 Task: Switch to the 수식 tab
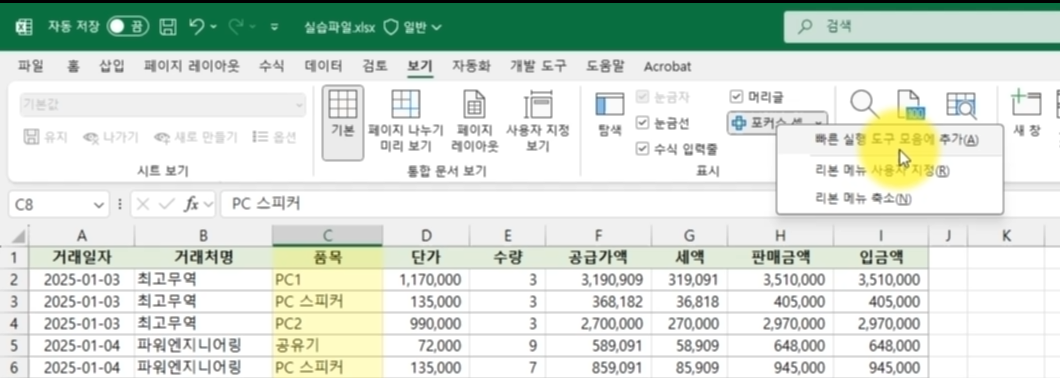272,66
